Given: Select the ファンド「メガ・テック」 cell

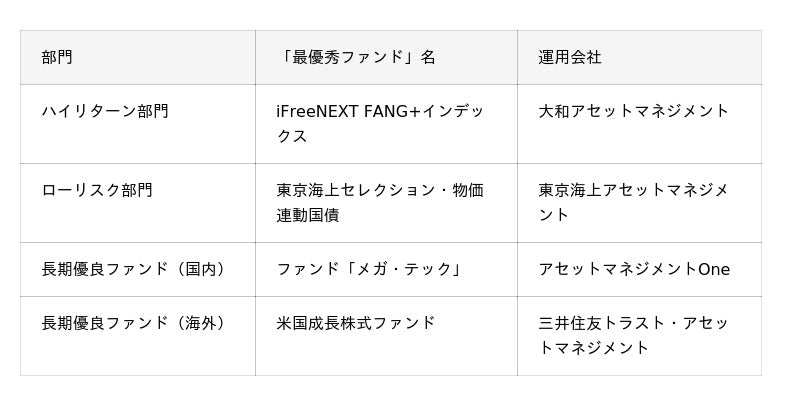Looking at the screenshot, I should pyautogui.click(x=369, y=269).
